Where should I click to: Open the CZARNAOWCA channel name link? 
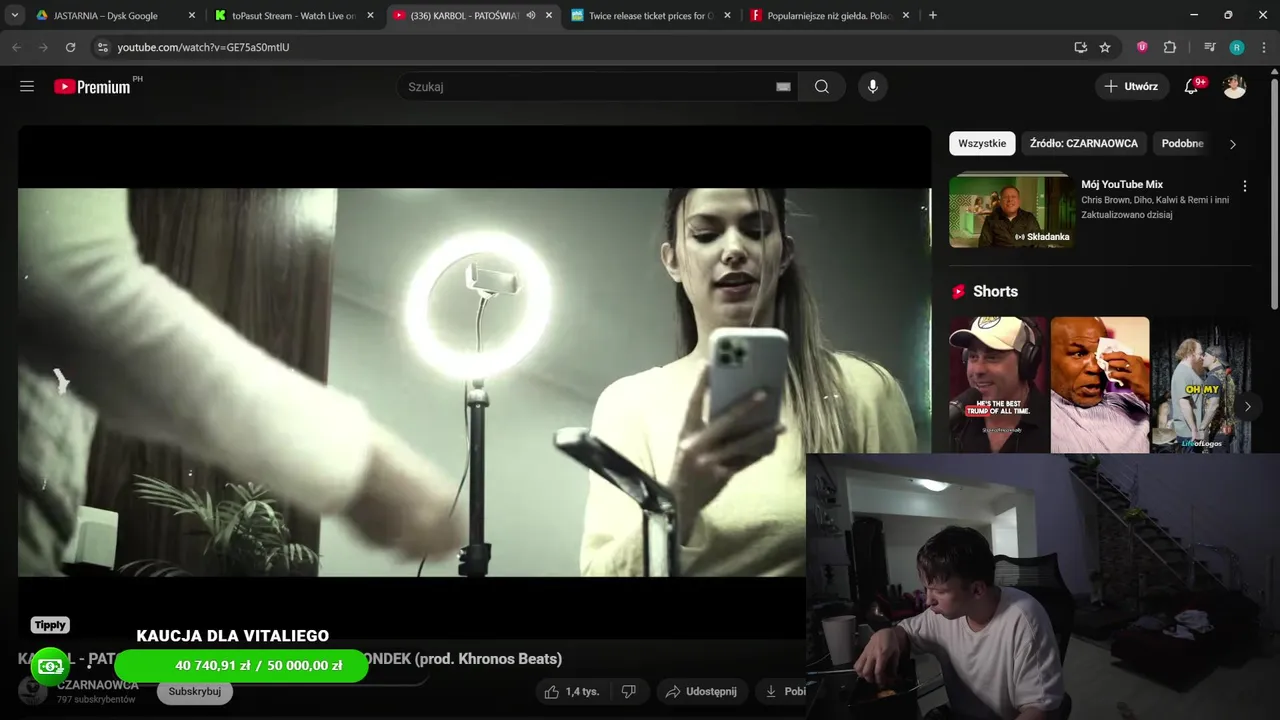click(98, 685)
